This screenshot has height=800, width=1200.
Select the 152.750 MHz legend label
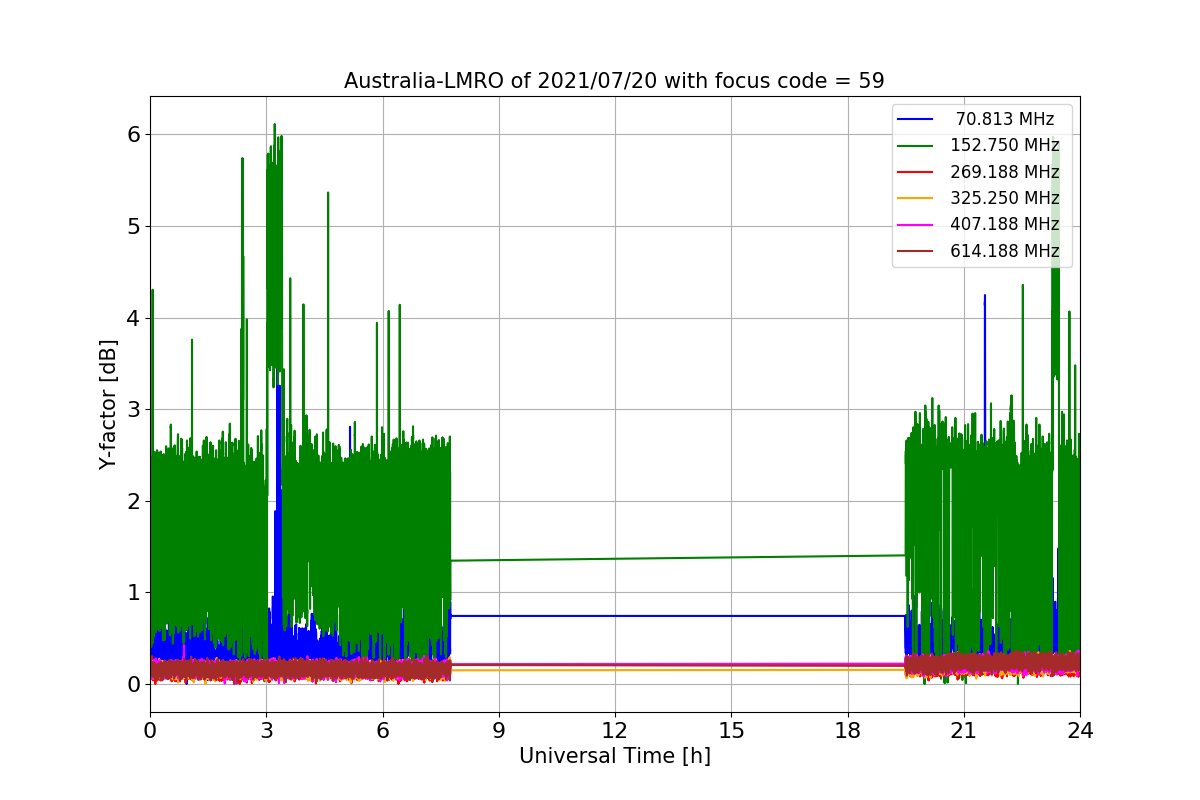point(1005,145)
